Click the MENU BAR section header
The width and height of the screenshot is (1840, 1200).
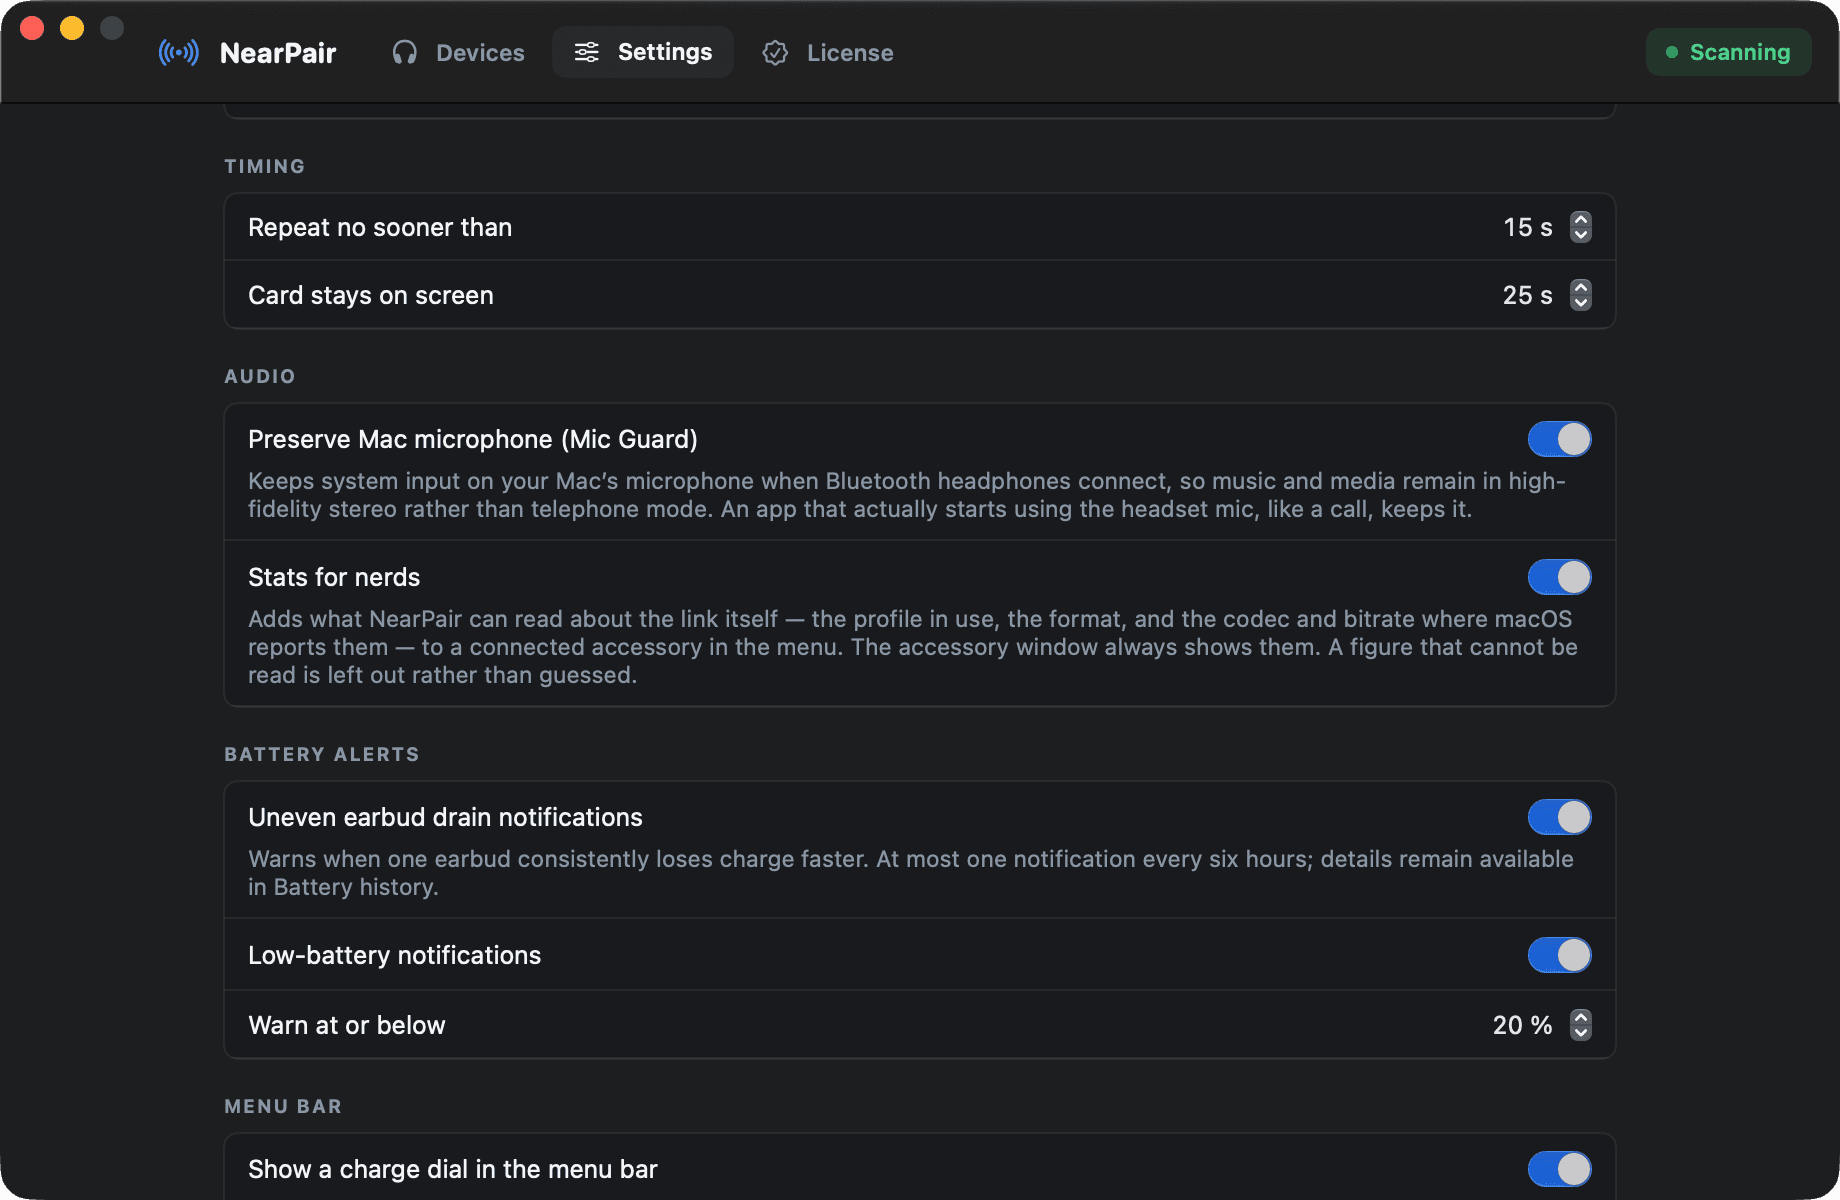point(283,1106)
